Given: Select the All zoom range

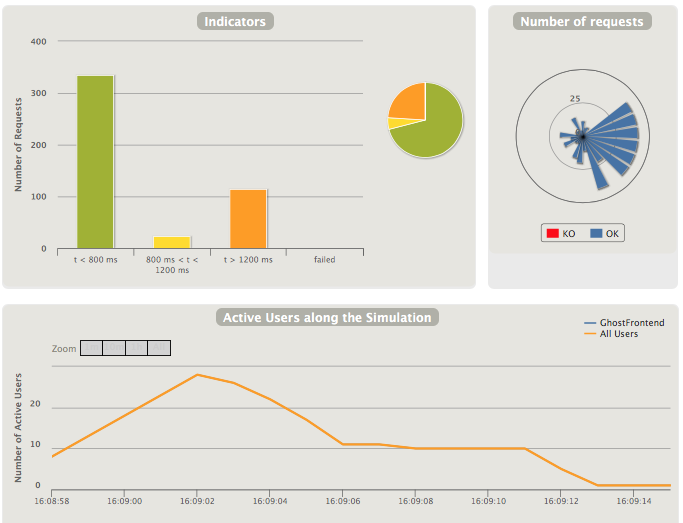Looking at the screenshot, I should click(160, 348).
